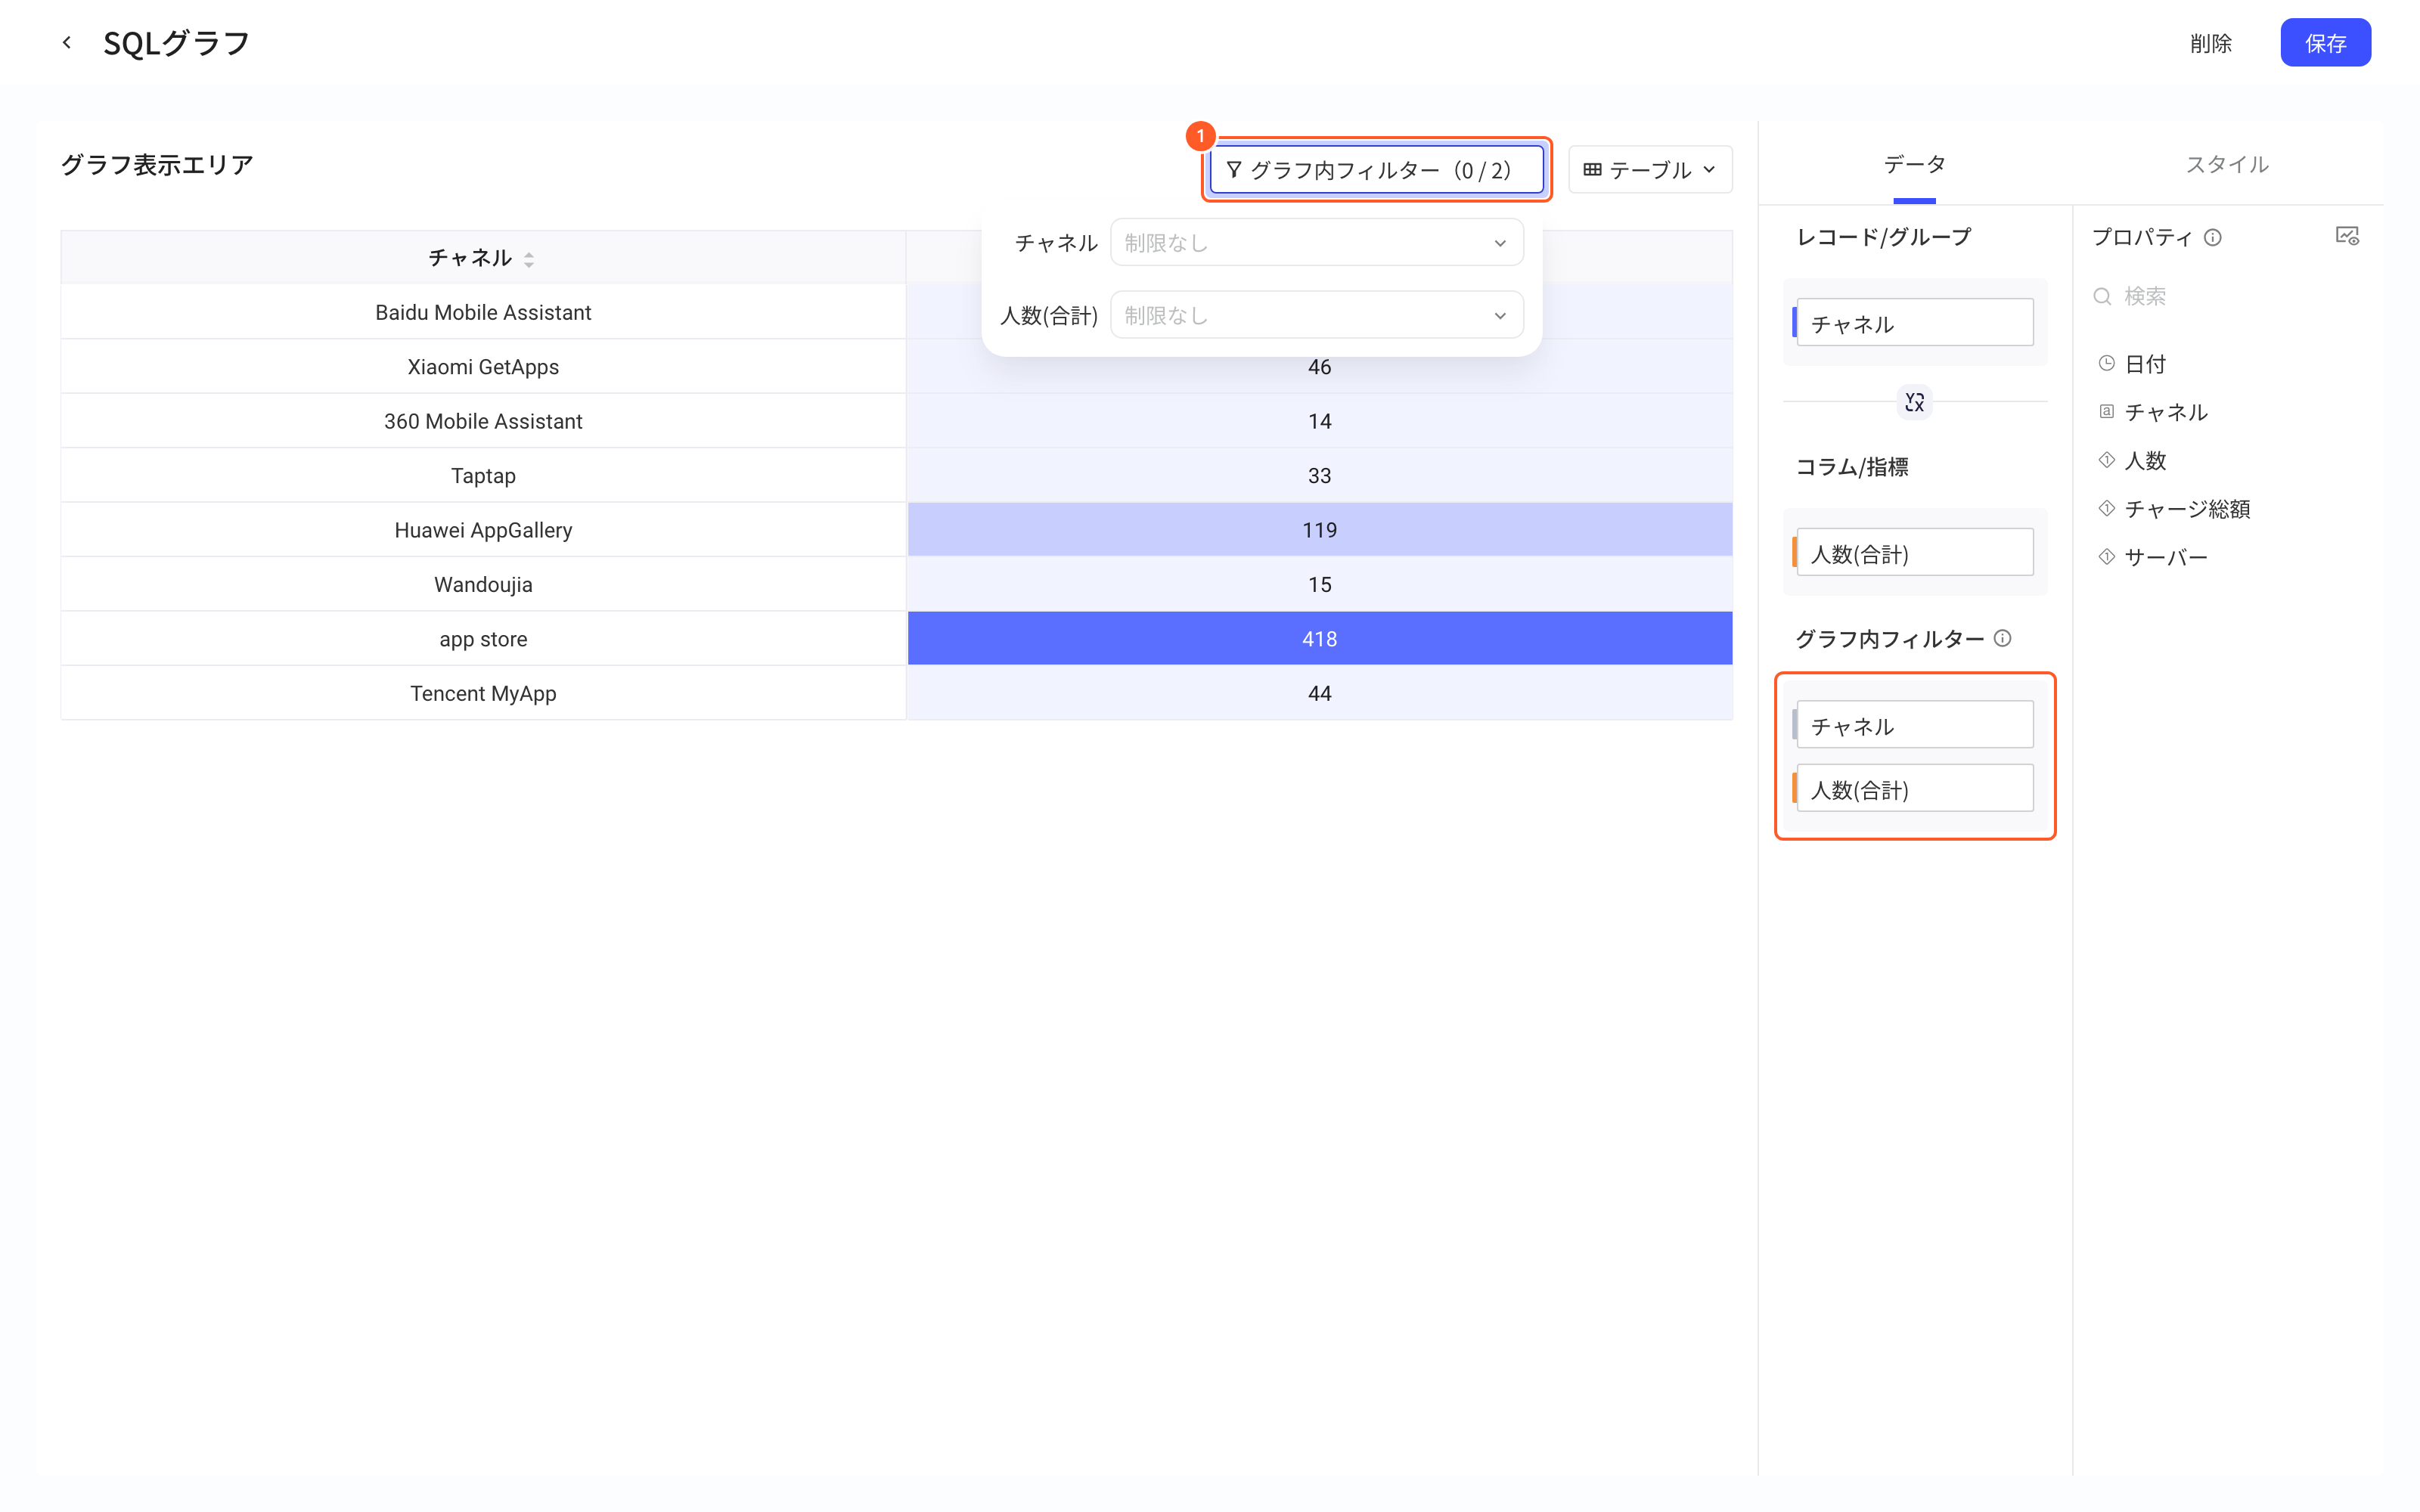Viewport: 2420px width, 1512px height.
Task: Switch to the スタイル tab
Action: (x=2227, y=164)
